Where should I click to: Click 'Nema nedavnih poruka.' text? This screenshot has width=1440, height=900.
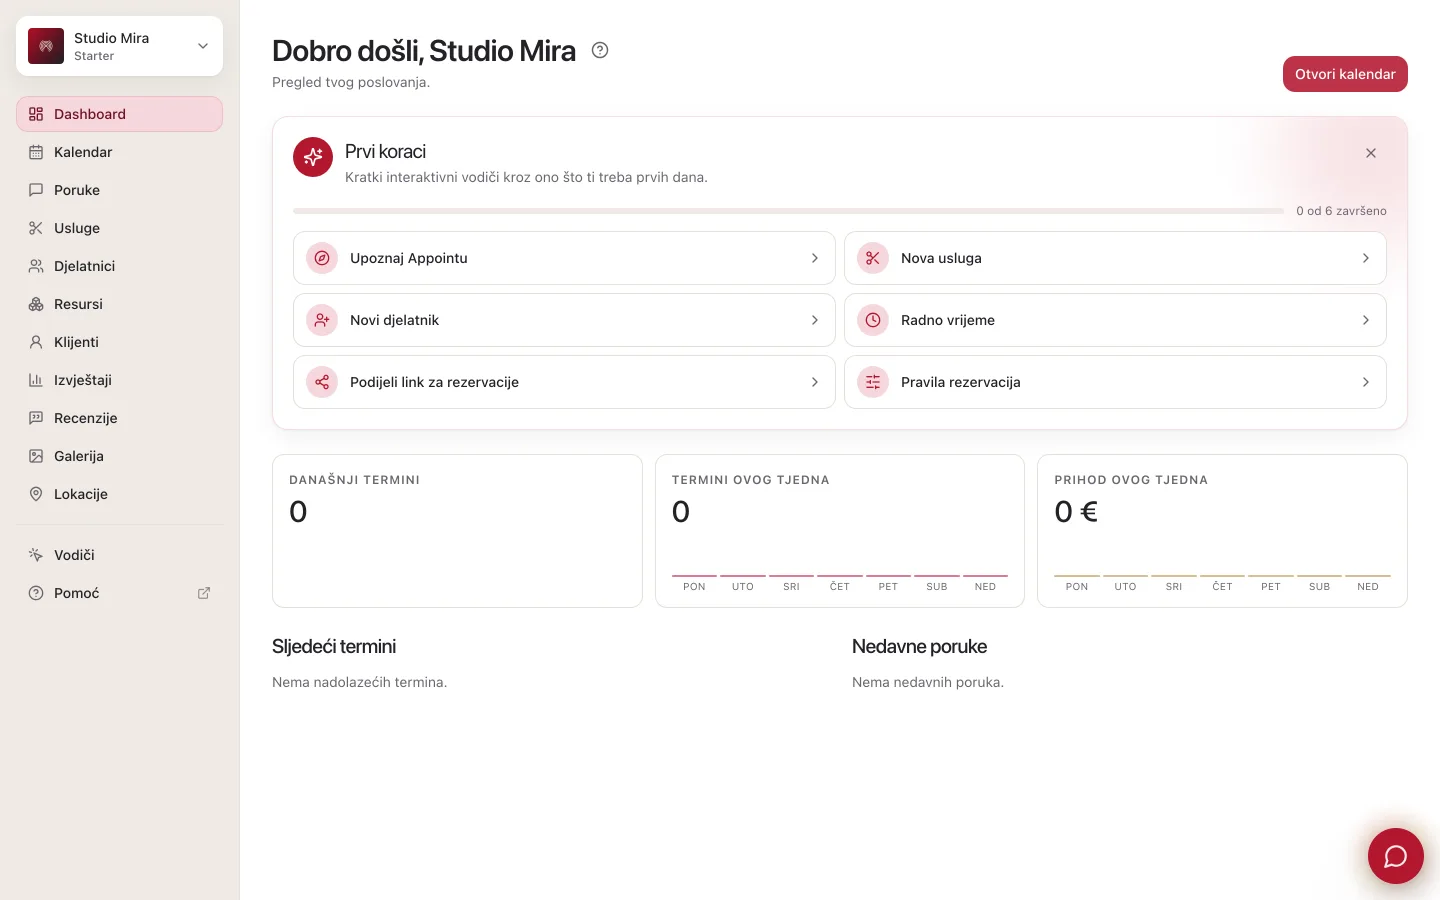coord(928,682)
